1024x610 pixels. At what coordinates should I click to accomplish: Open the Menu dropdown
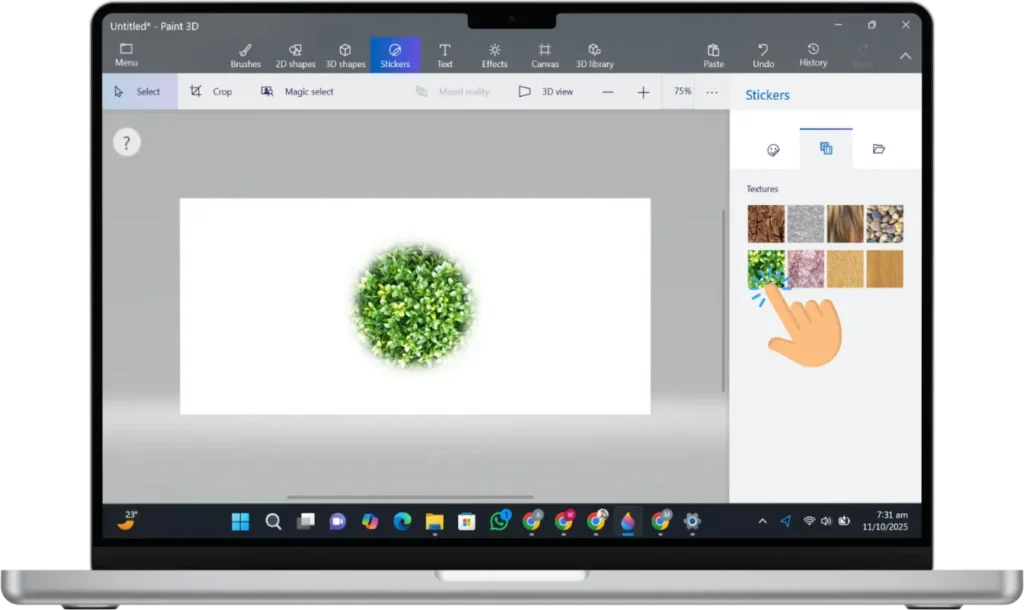[x=126, y=55]
